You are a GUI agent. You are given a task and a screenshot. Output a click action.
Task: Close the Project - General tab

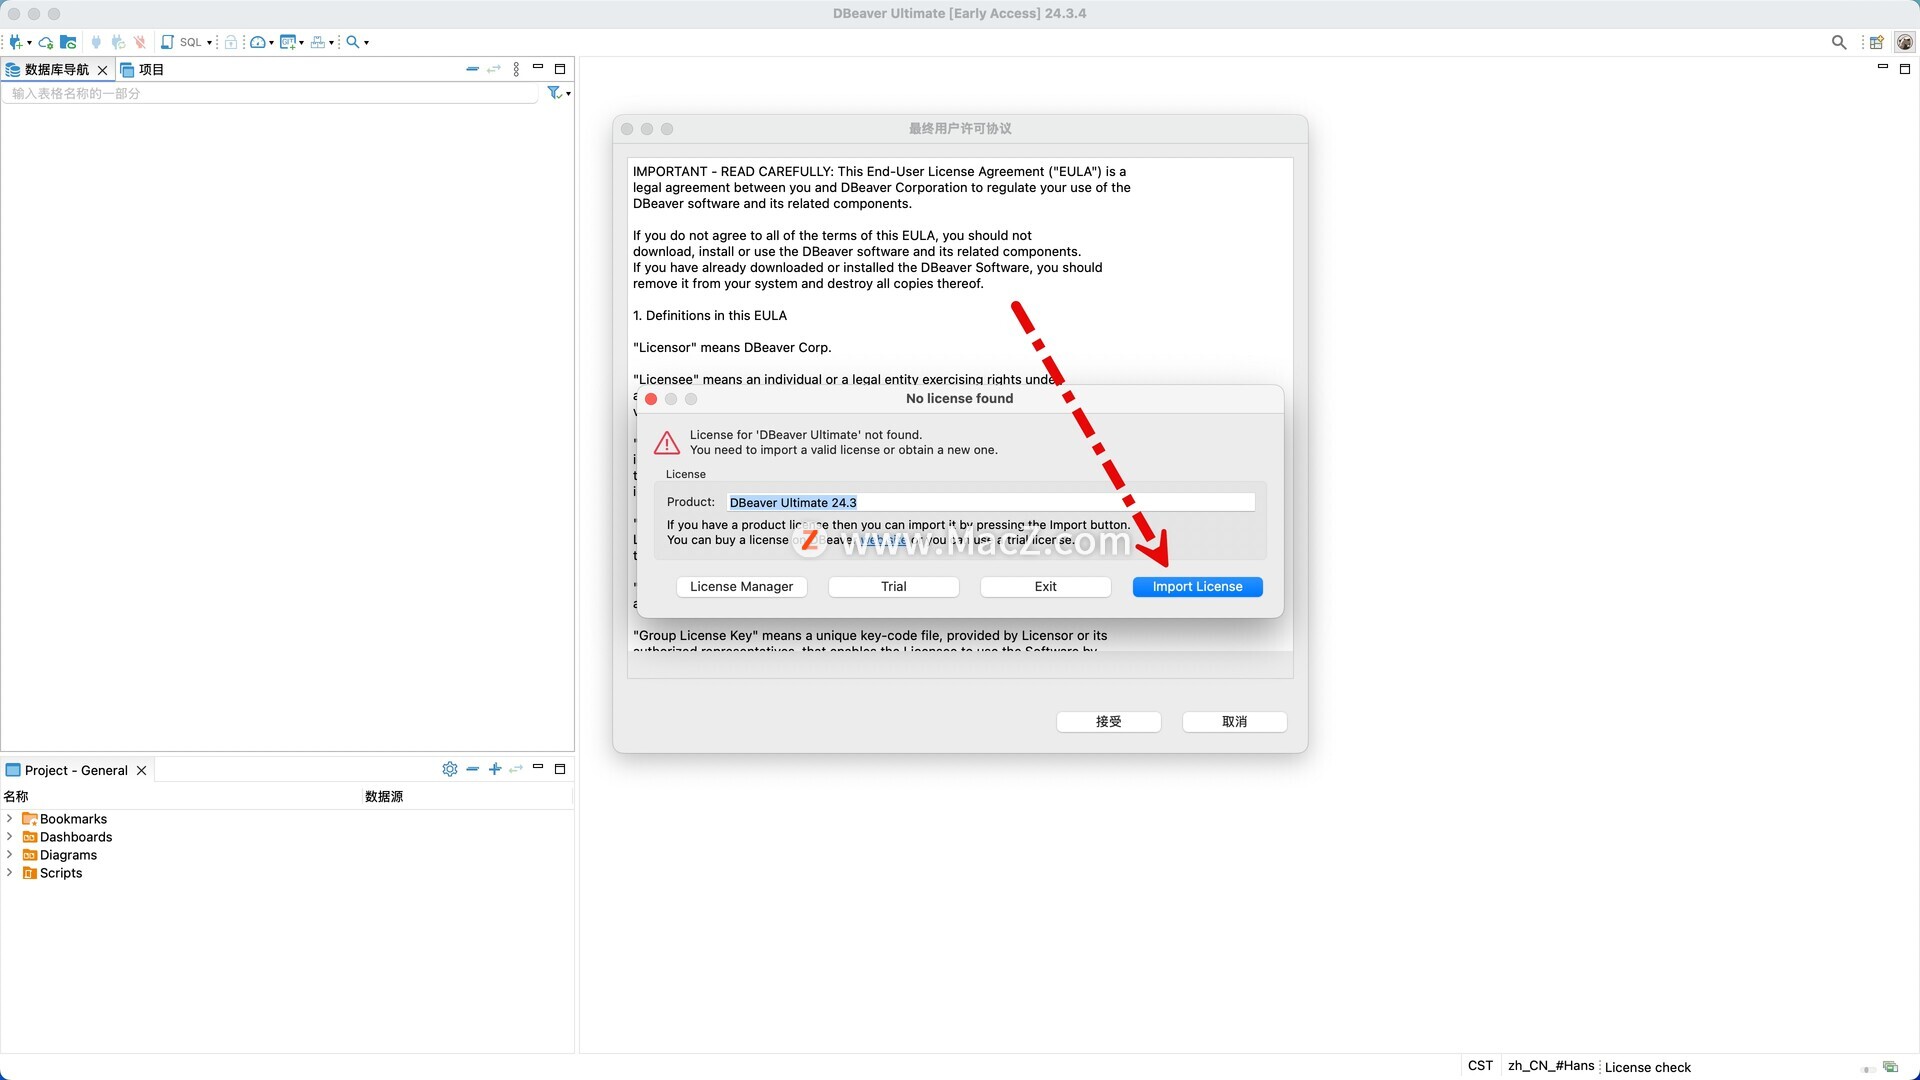(142, 770)
